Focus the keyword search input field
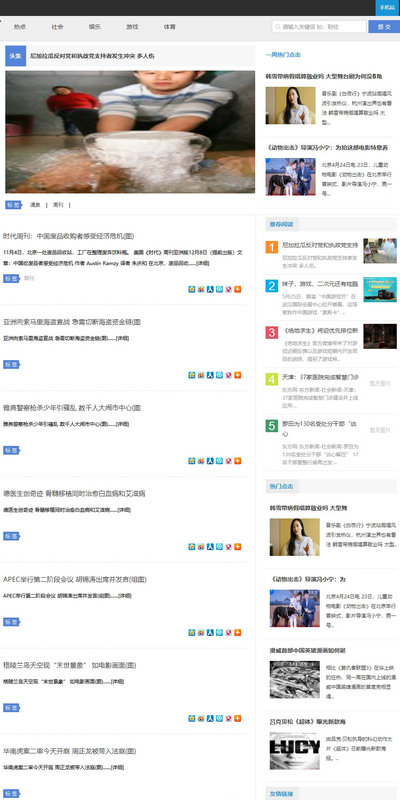This screenshot has width=400, height=800. click(x=319, y=27)
